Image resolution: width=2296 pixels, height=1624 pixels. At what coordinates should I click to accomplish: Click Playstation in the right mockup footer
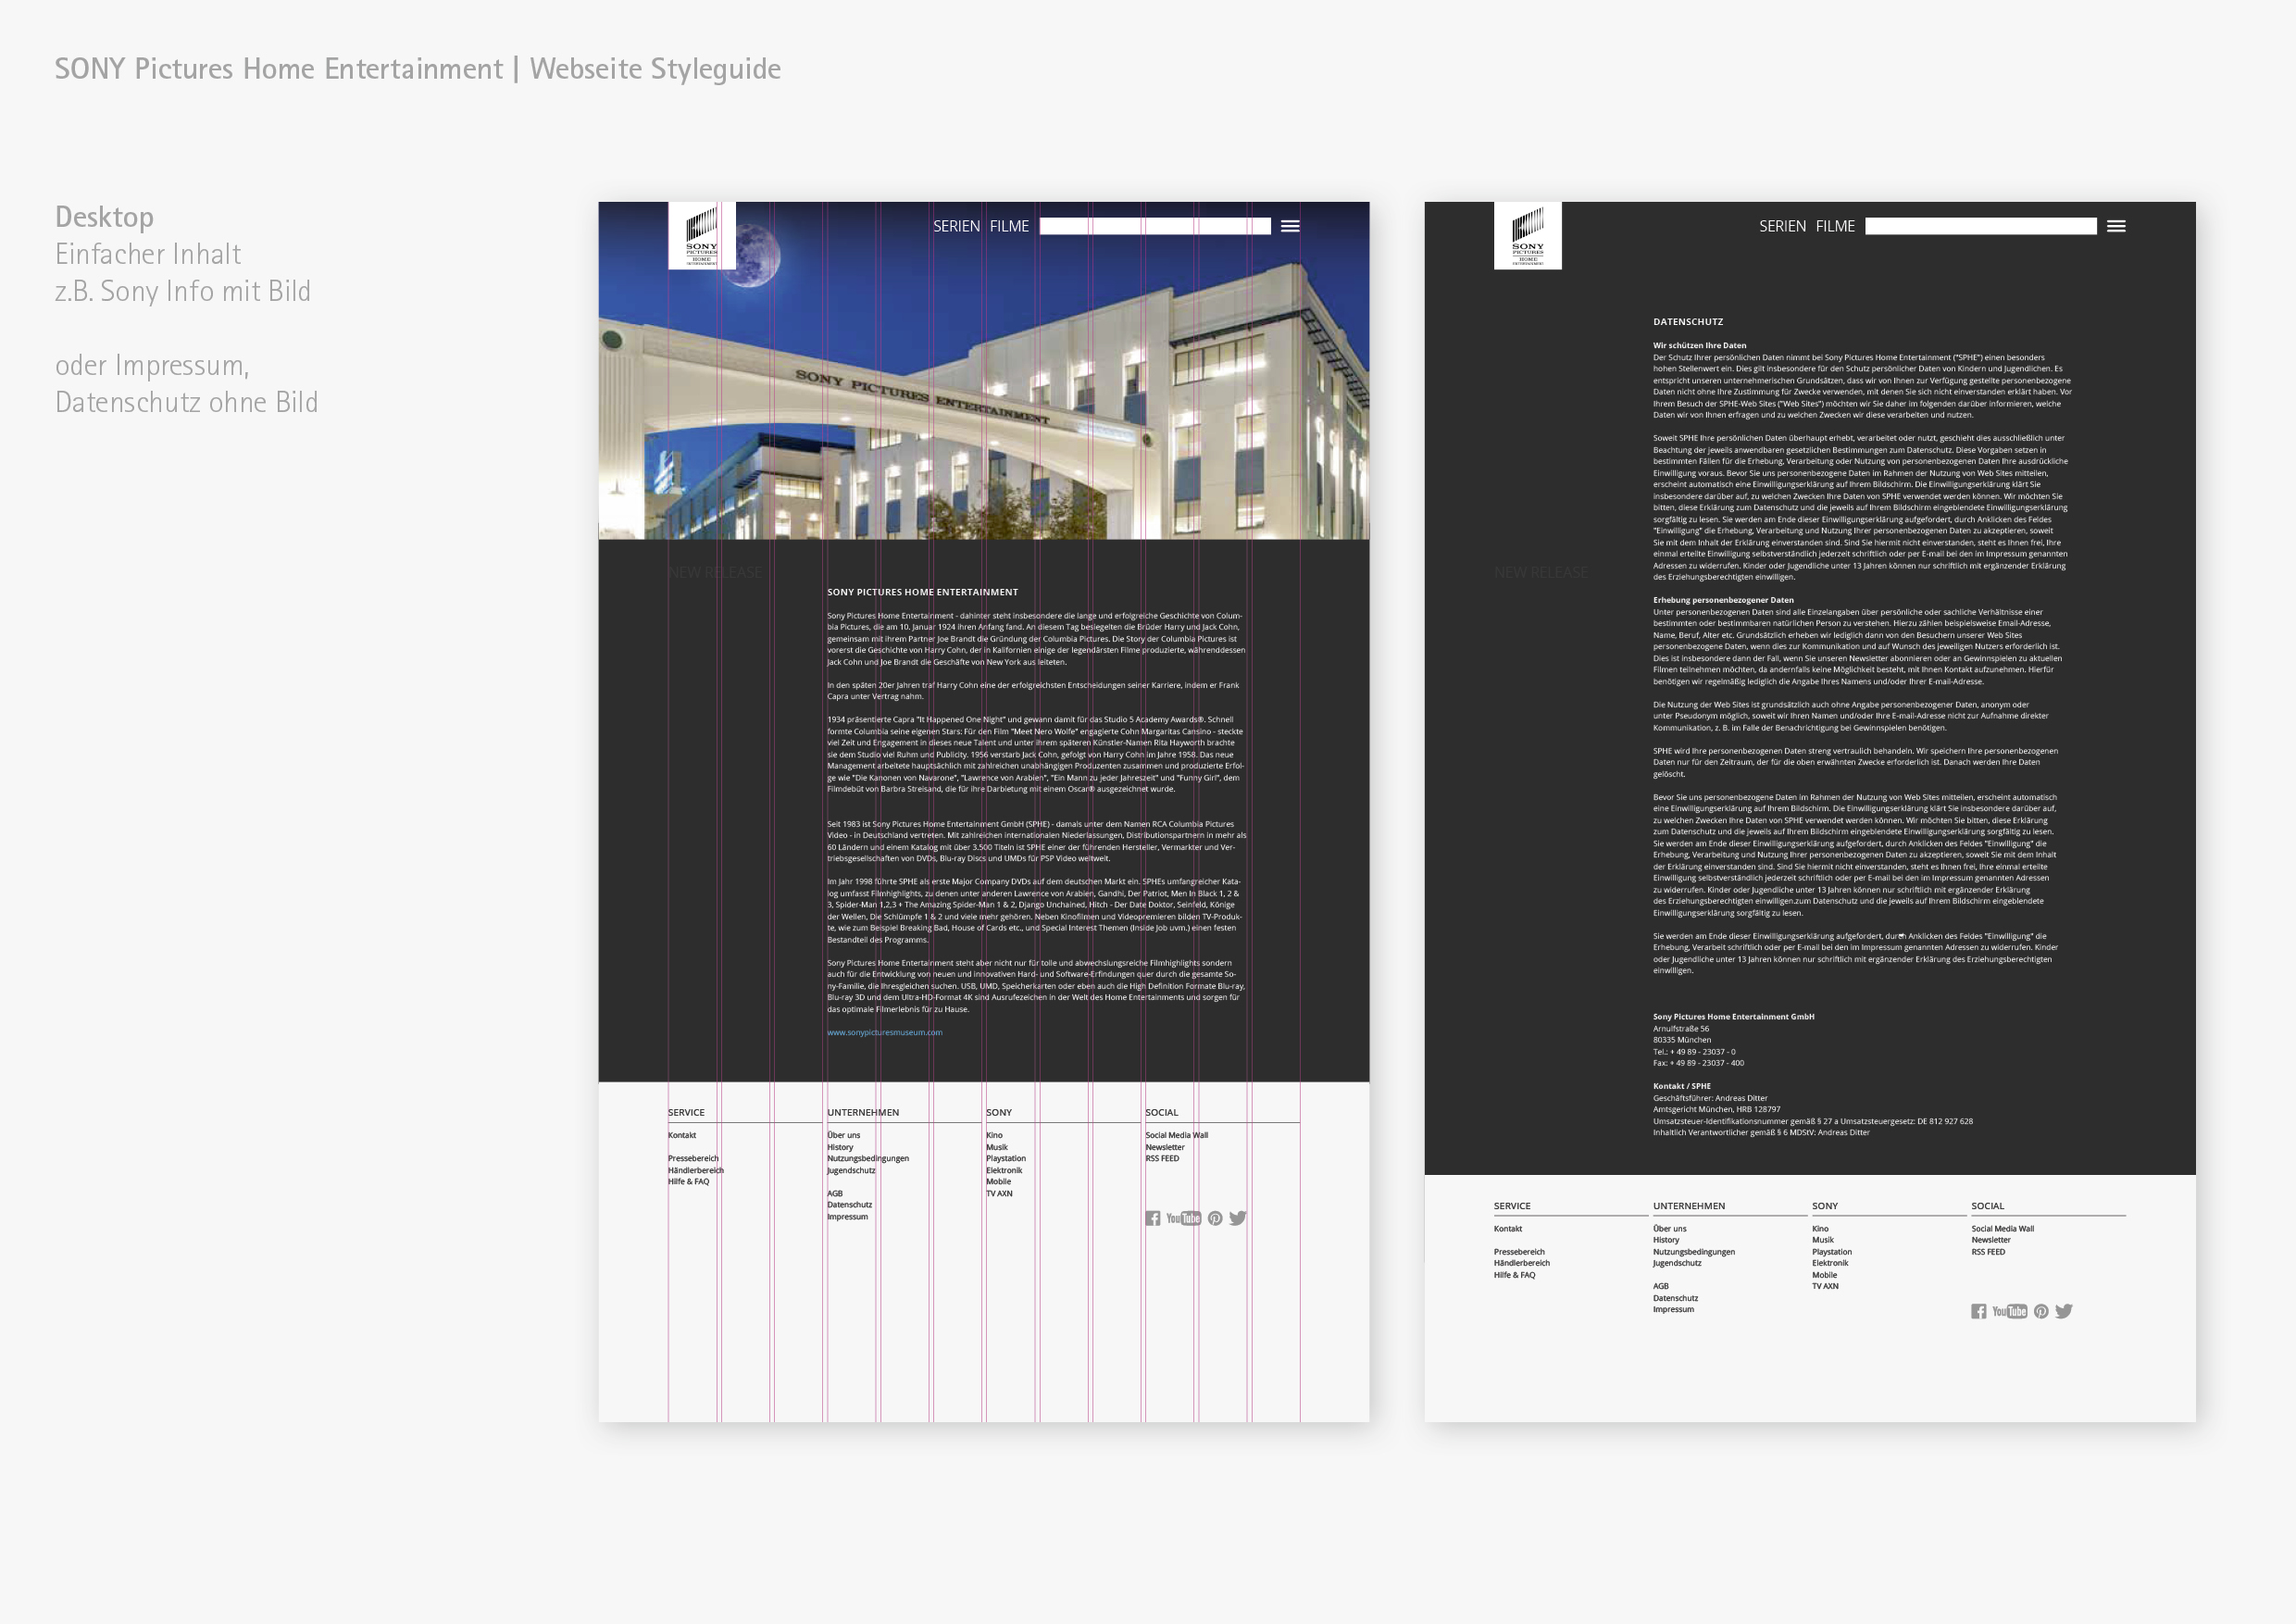tap(1832, 1252)
